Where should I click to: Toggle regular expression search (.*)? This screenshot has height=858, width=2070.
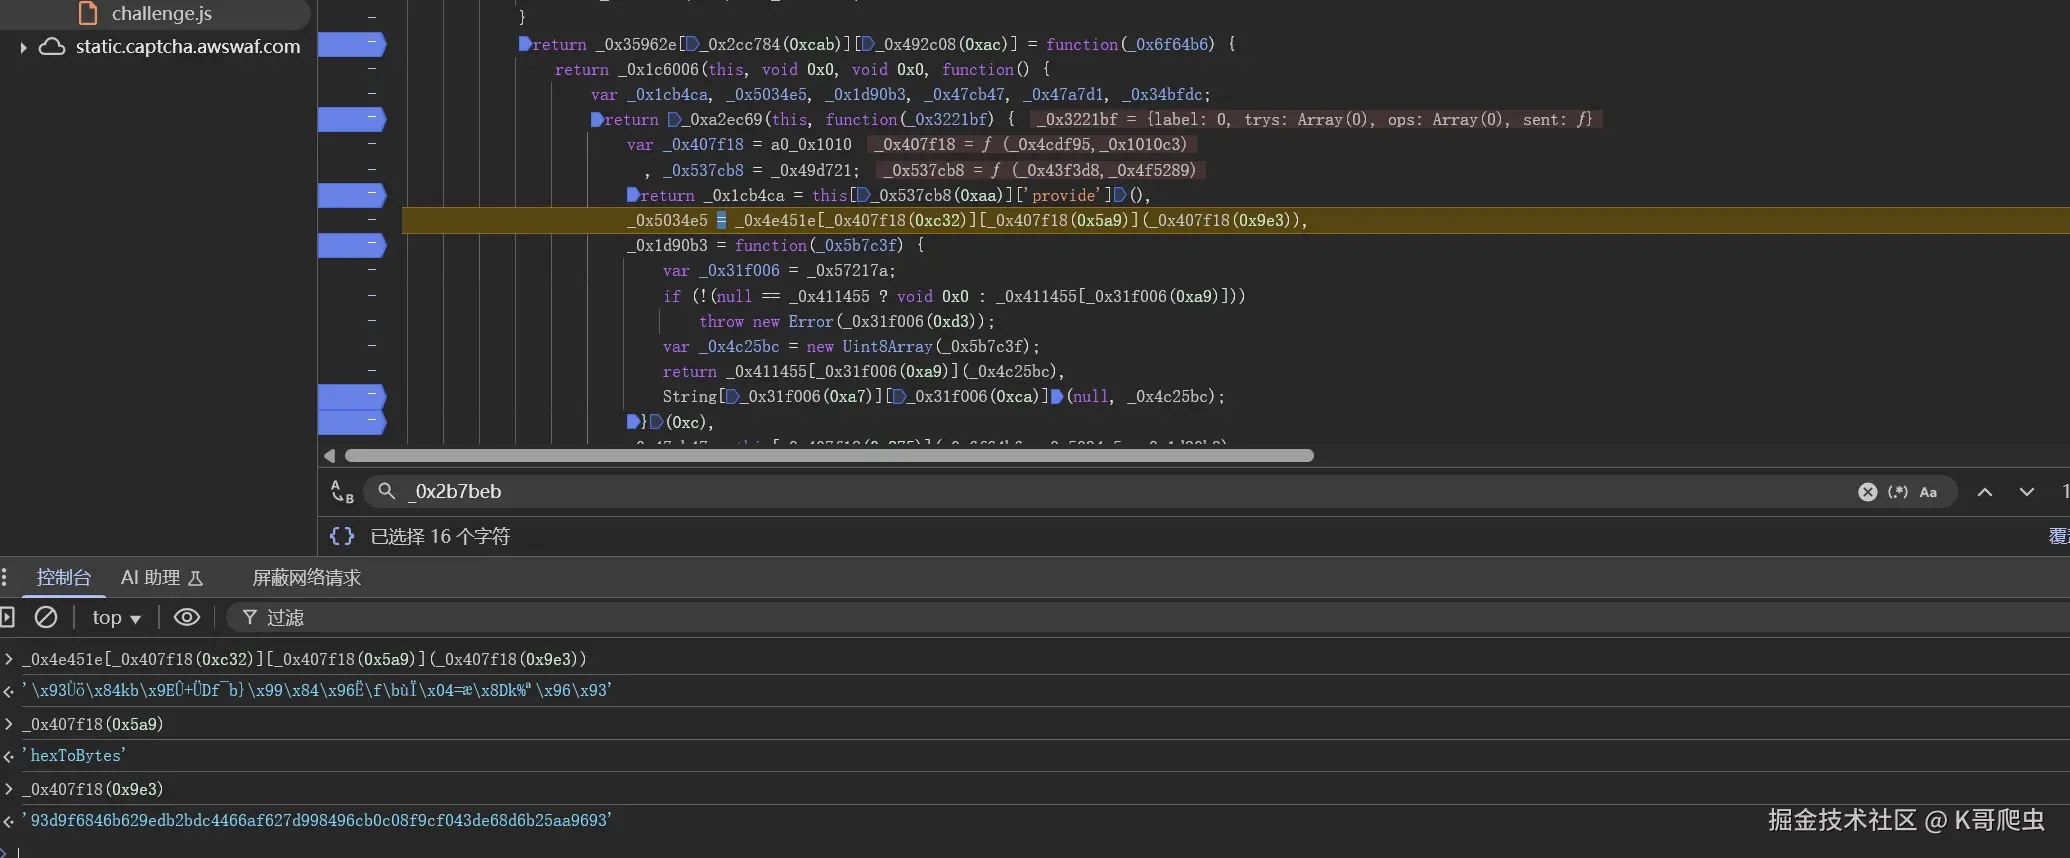[1897, 492]
